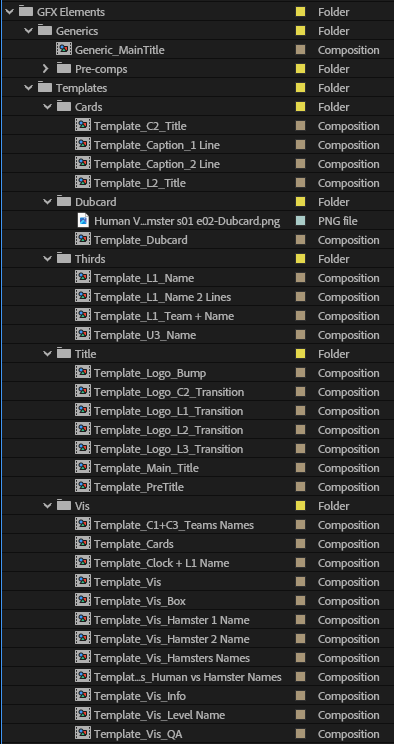This screenshot has height=744, width=394.
Task: Expand the Pre-comps folder
Action: tap(46, 69)
